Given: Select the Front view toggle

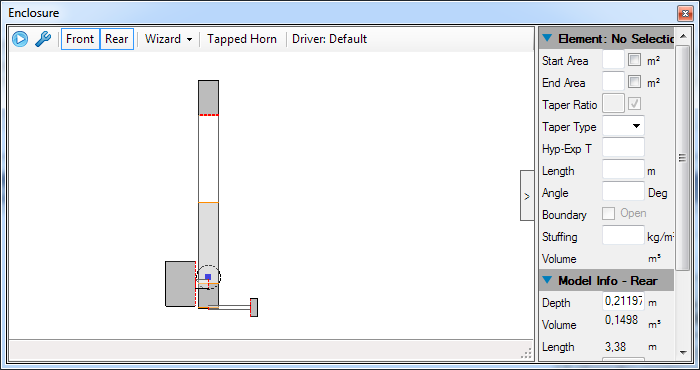Looking at the screenshot, I should 80,39.
